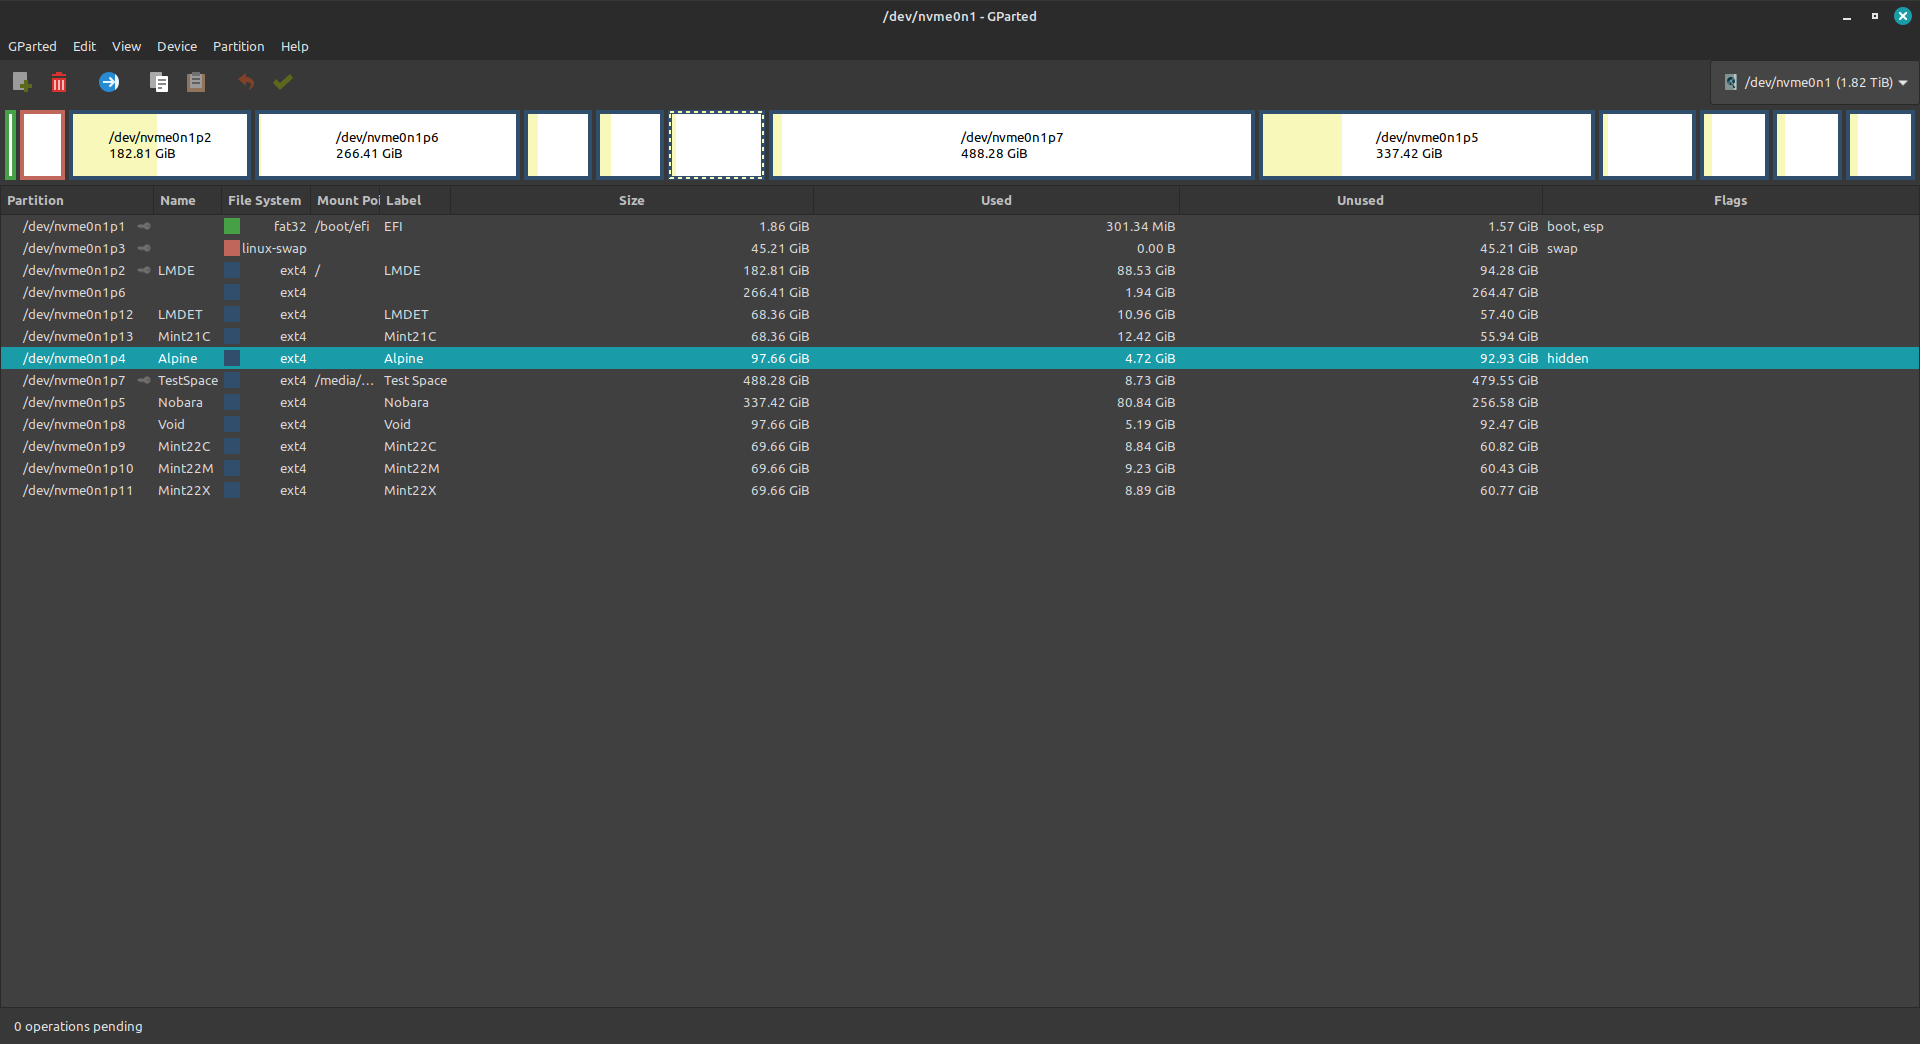
Task: Click the TestSpace name cell
Action: tap(188, 380)
